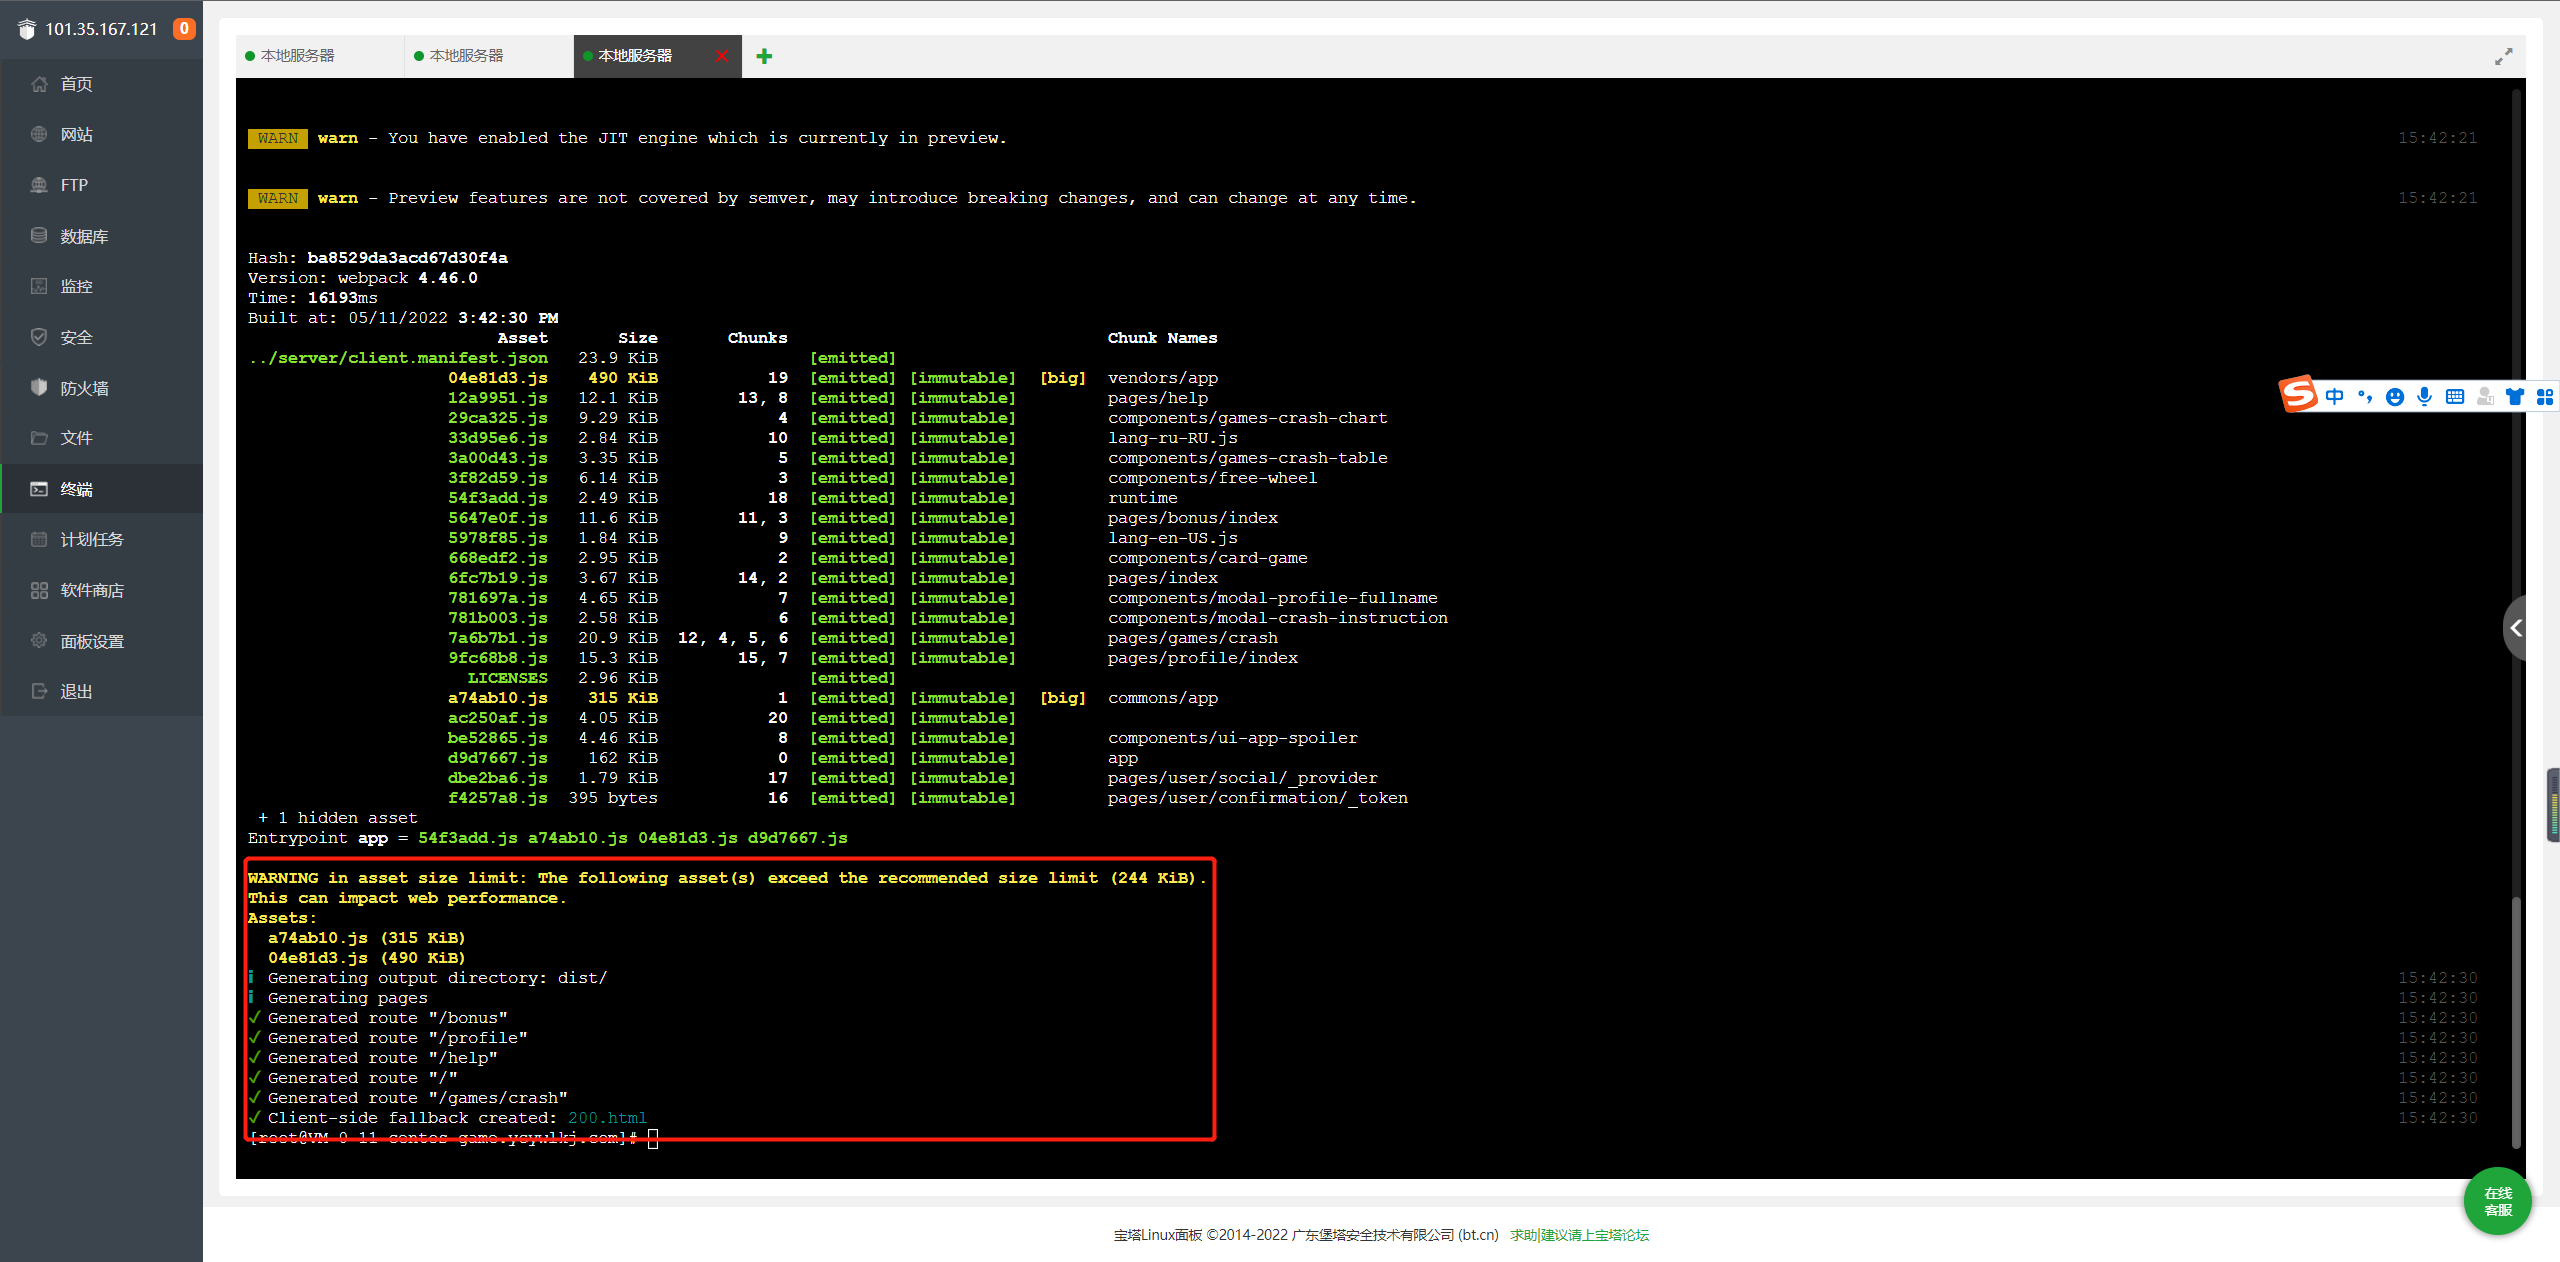Switch to the second 本地服务器 tab

coord(467,56)
